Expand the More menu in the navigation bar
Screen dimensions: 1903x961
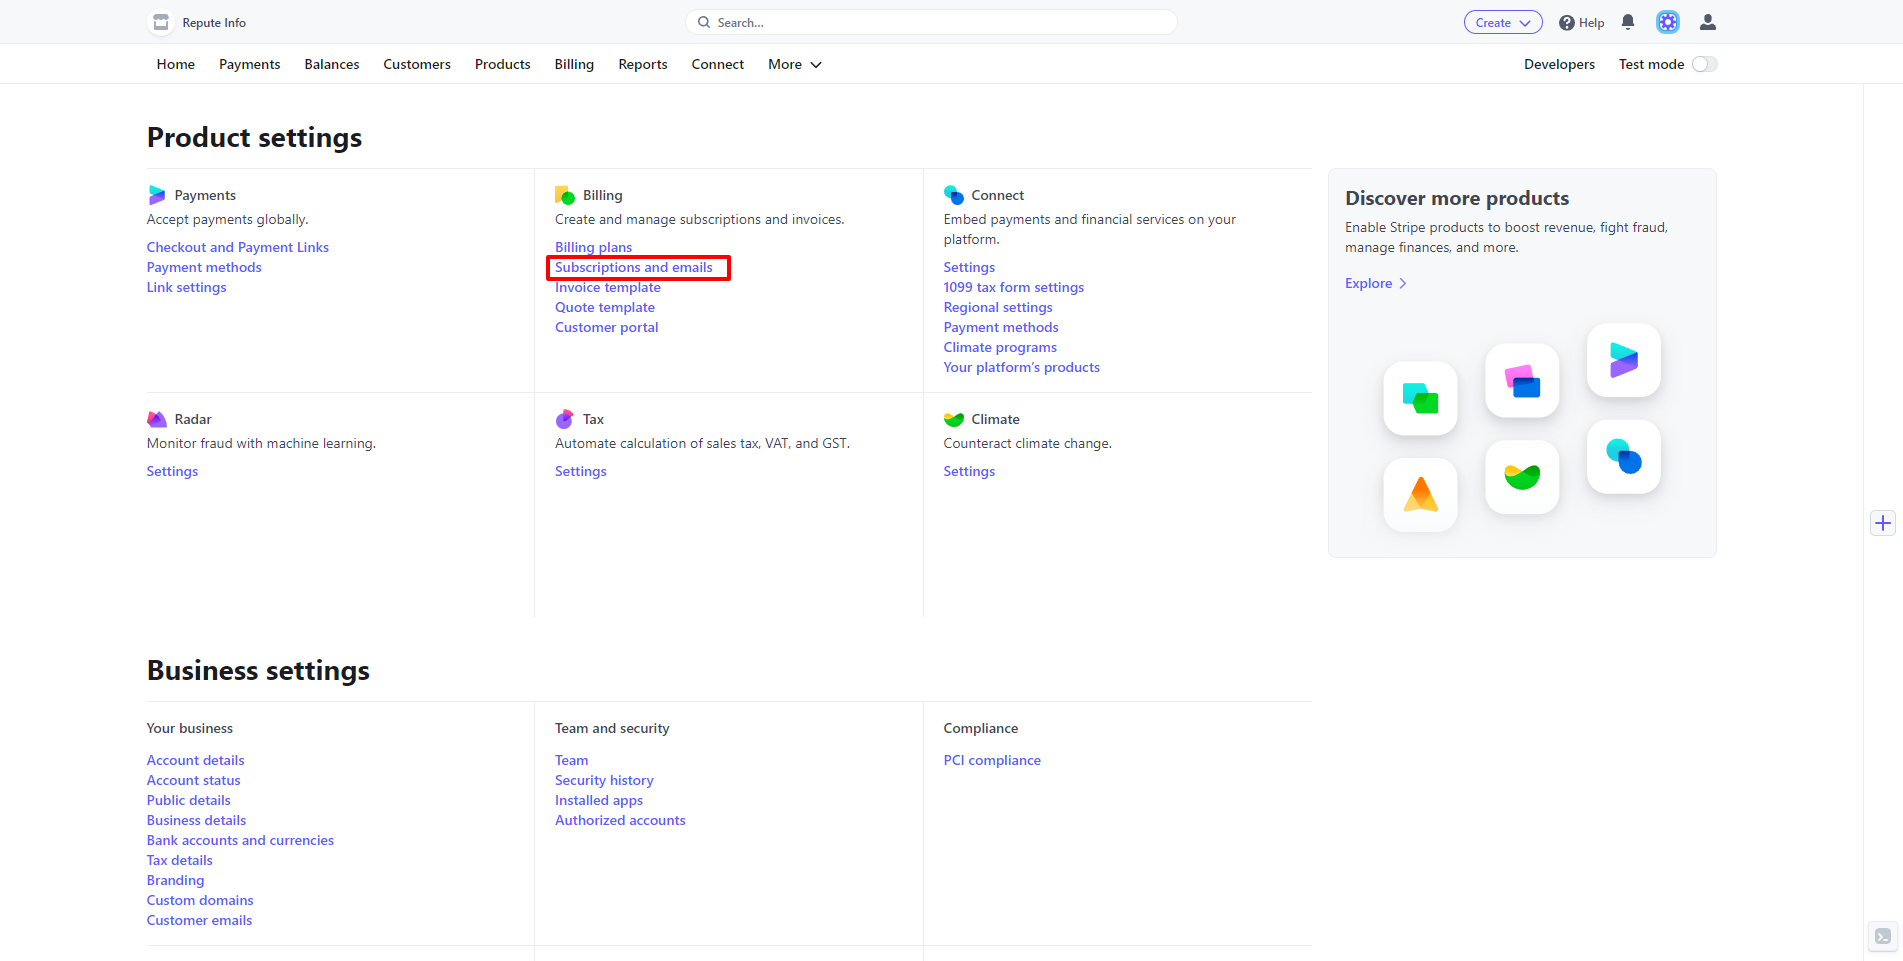793,64
